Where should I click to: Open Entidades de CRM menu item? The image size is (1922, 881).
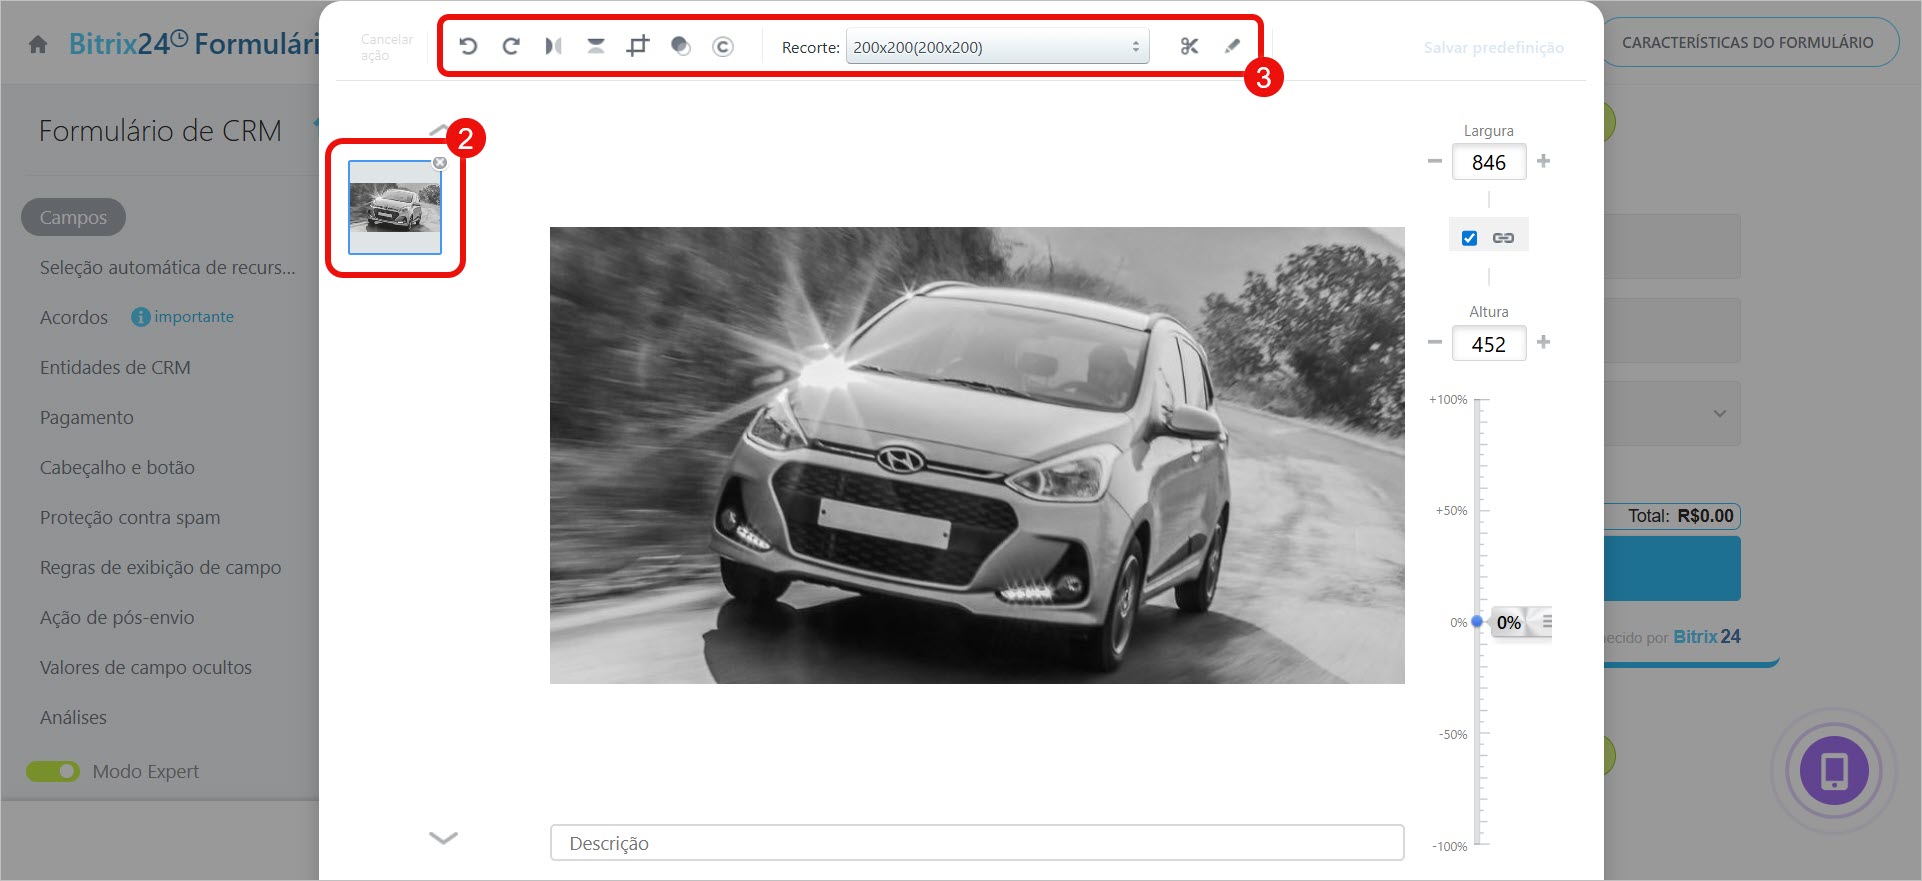click(115, 367)
